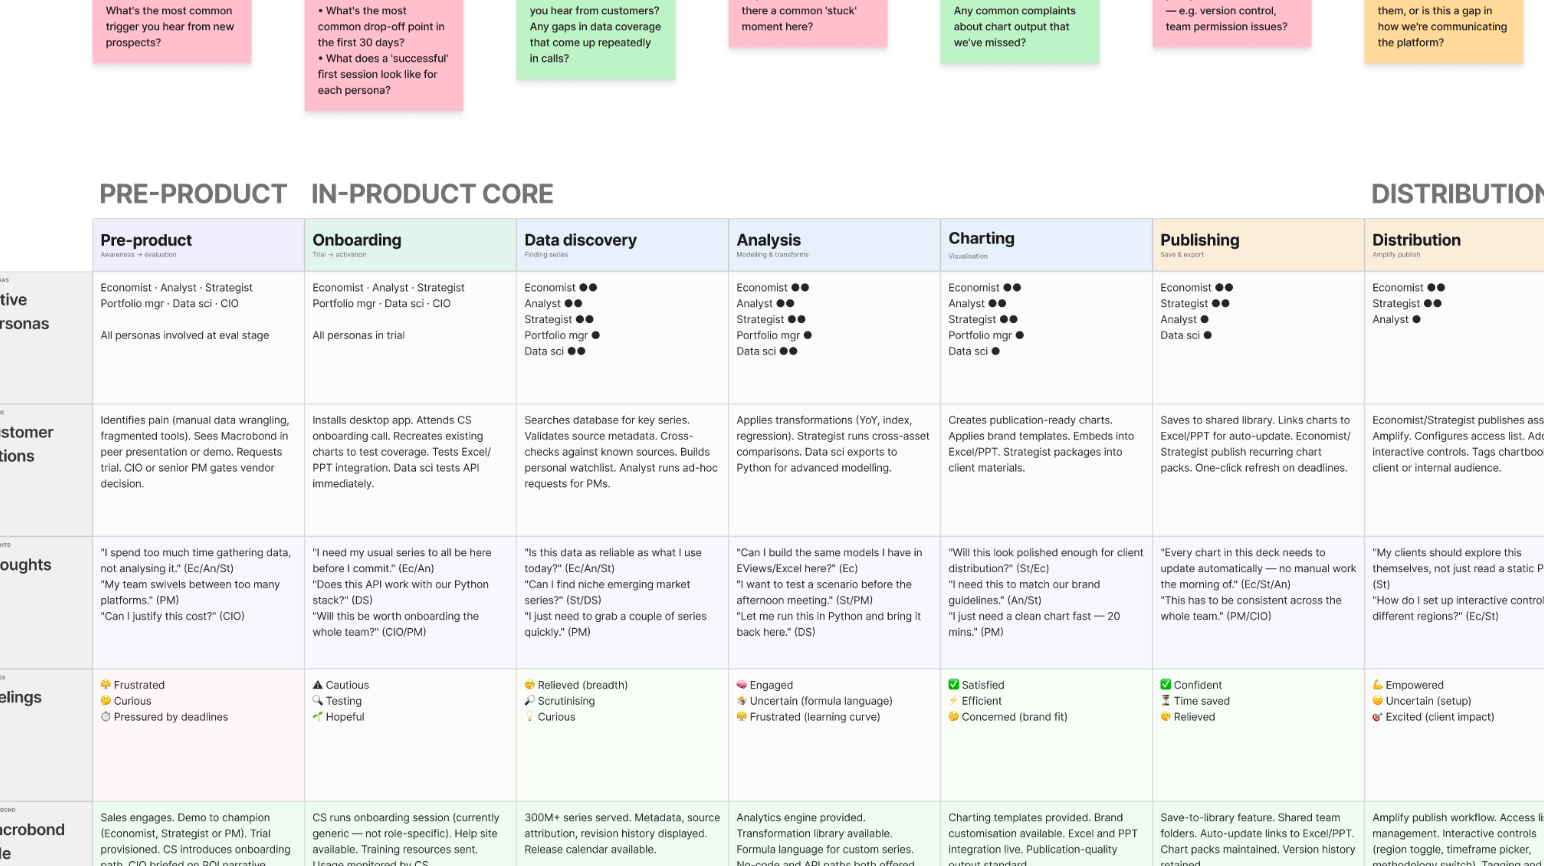Click the warning triangle icon beside Cautious

(318, 685)
